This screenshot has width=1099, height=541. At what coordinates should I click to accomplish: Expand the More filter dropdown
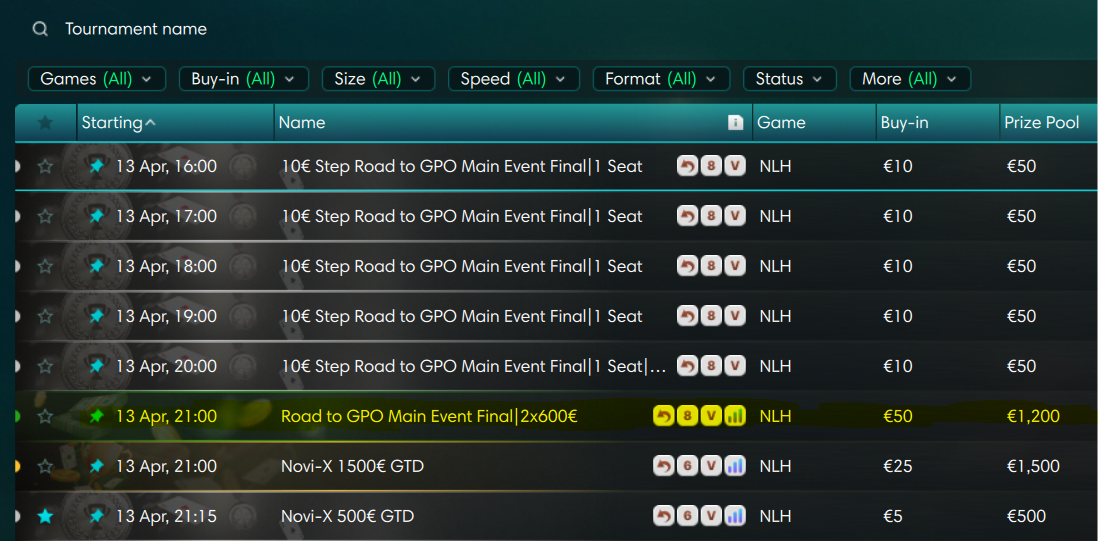click(x=909, y=79)
